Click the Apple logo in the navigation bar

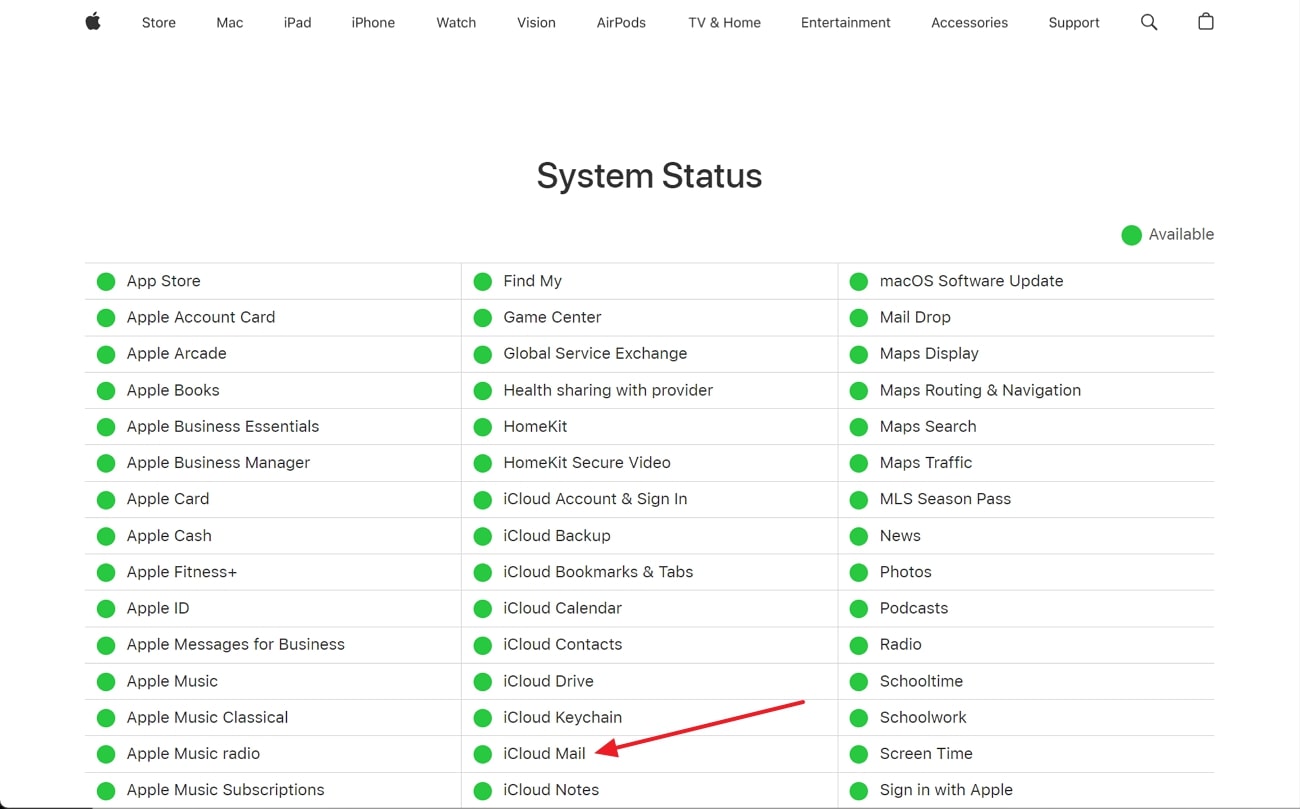(x=92, y=21)
